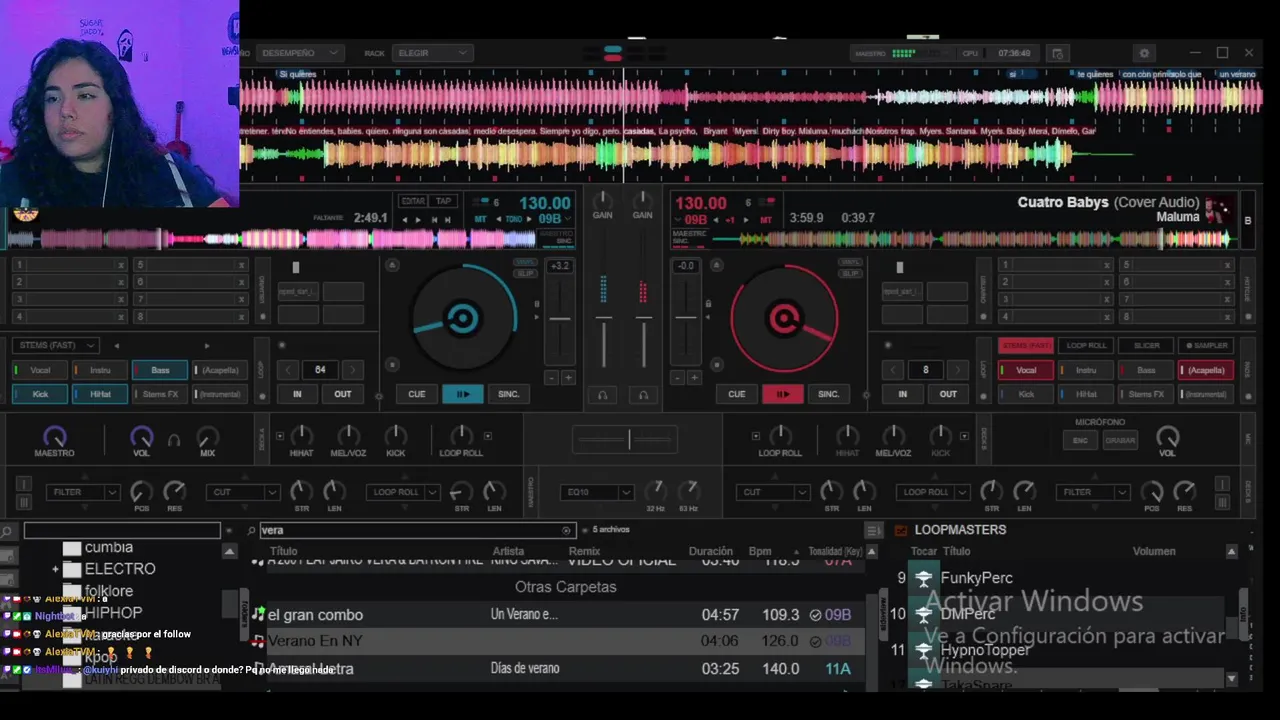This screenshot has width=1280, height=720.
Task: Click the right deck red play/pause button
Action: pos(782,394)
